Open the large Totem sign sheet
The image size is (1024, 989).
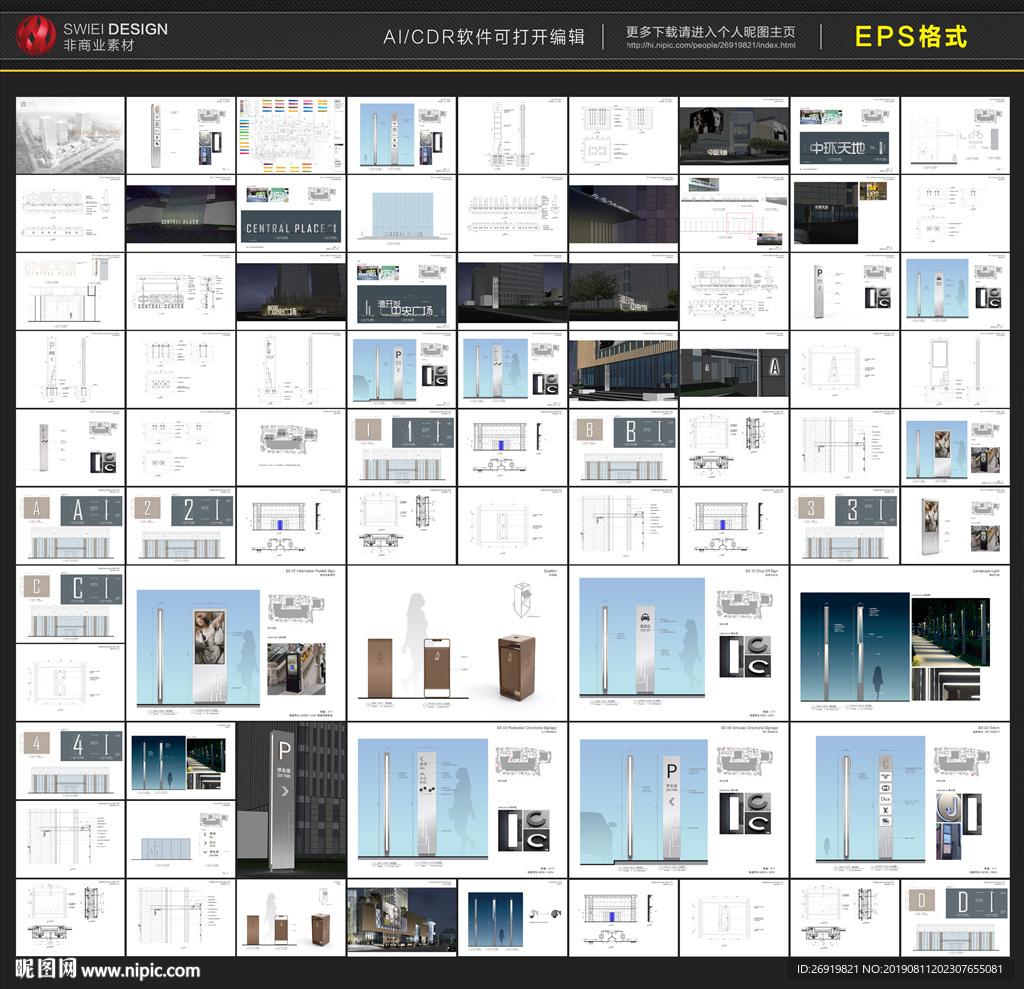(900, 800)
